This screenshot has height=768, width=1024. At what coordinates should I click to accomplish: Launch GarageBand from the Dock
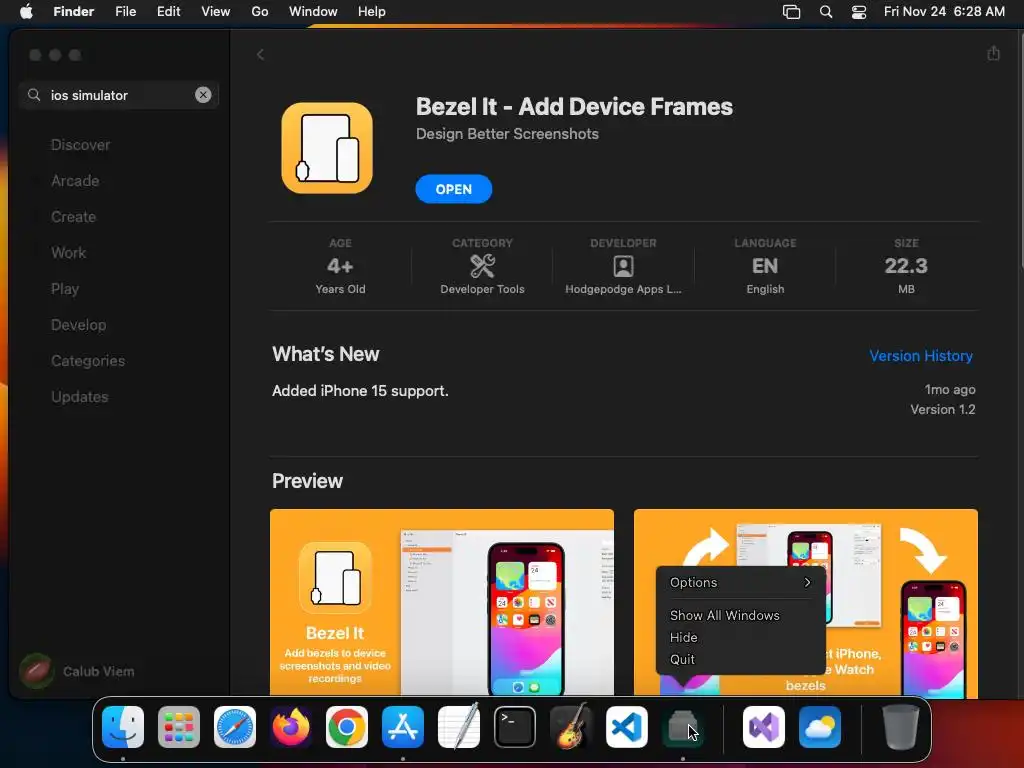pos(571,727)
